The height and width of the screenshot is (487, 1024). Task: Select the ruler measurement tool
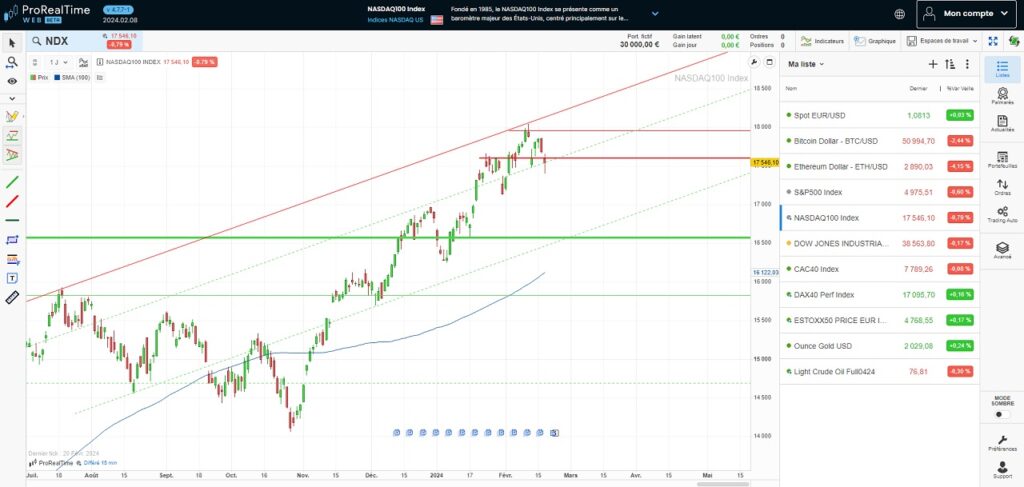coord(12,298)
